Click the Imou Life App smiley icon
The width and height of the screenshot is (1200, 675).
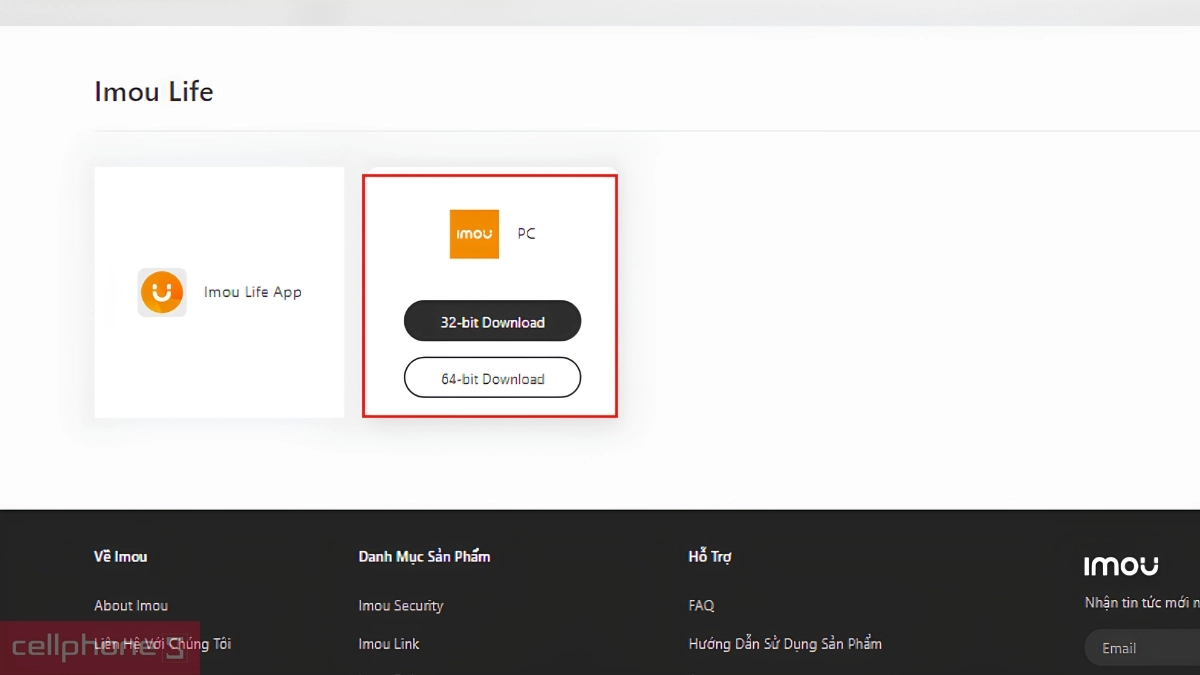[x=162, y=293]
